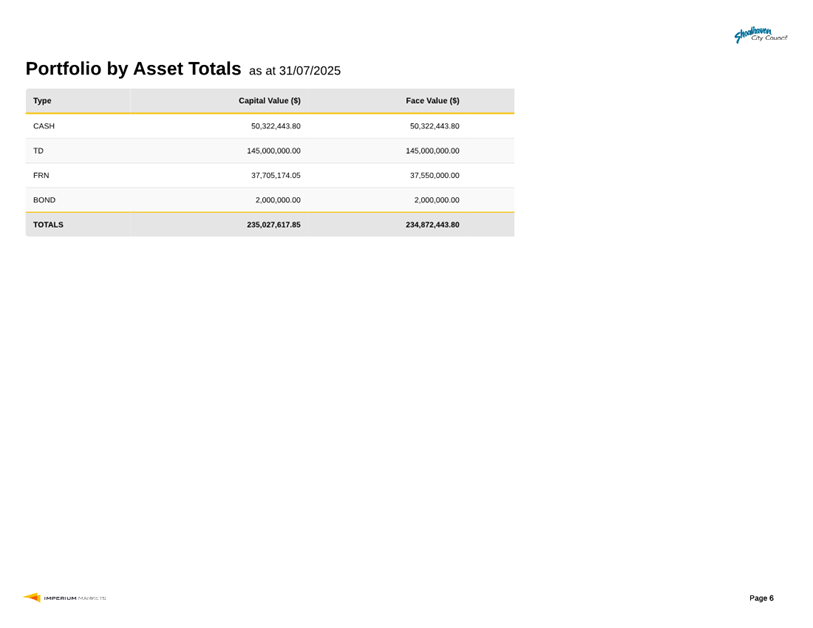
Task: Click the CASH row label
Action: pos(44,126)
